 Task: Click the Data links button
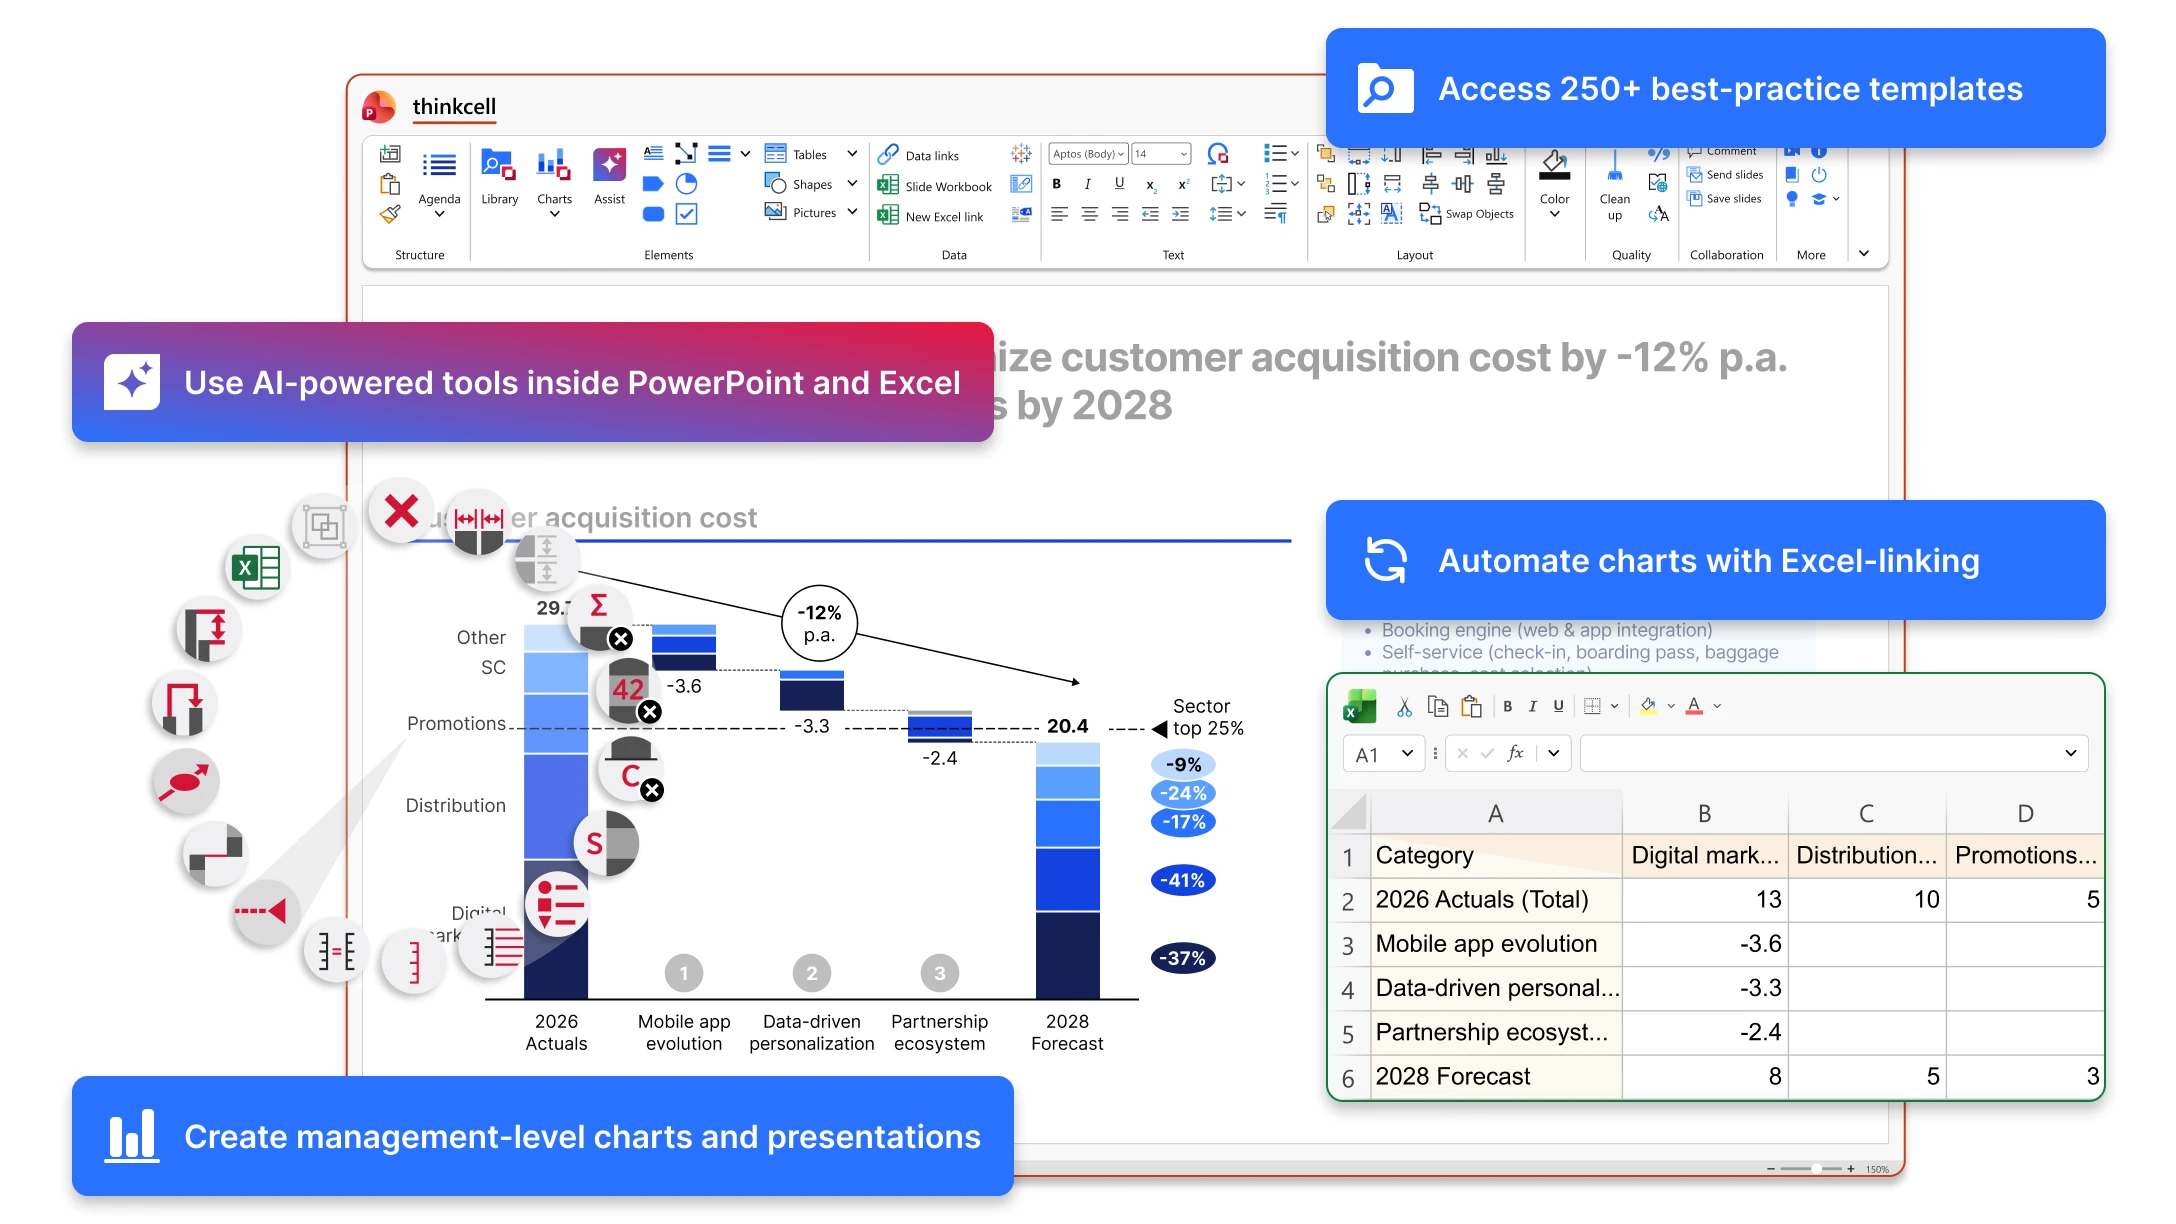(919, 155)
